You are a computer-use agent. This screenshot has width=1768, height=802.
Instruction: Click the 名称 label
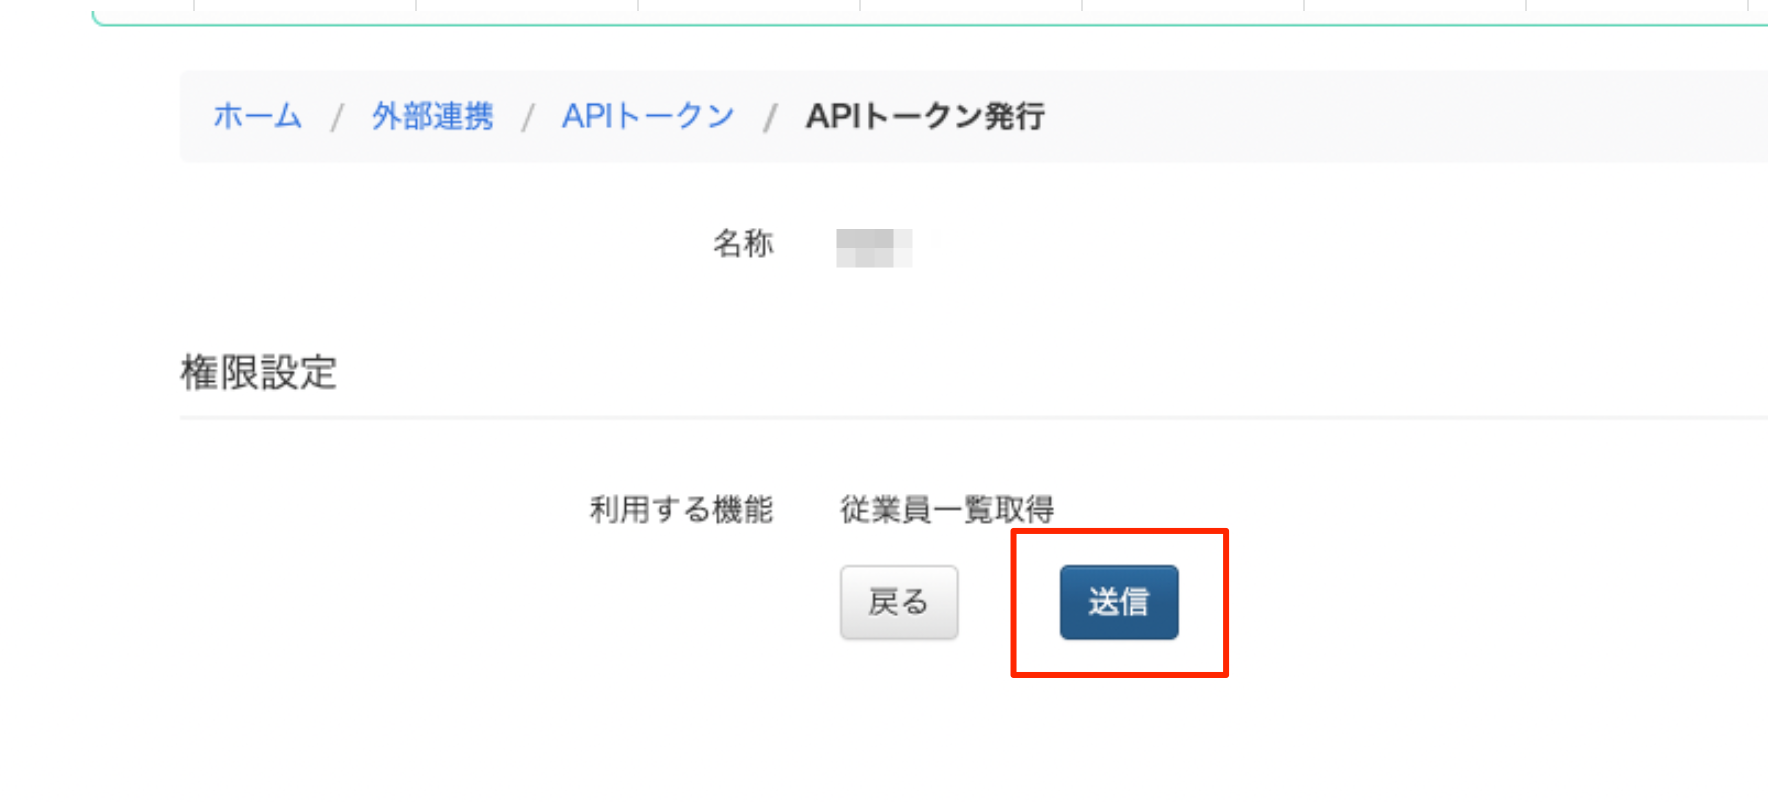(x=742, y=243)
